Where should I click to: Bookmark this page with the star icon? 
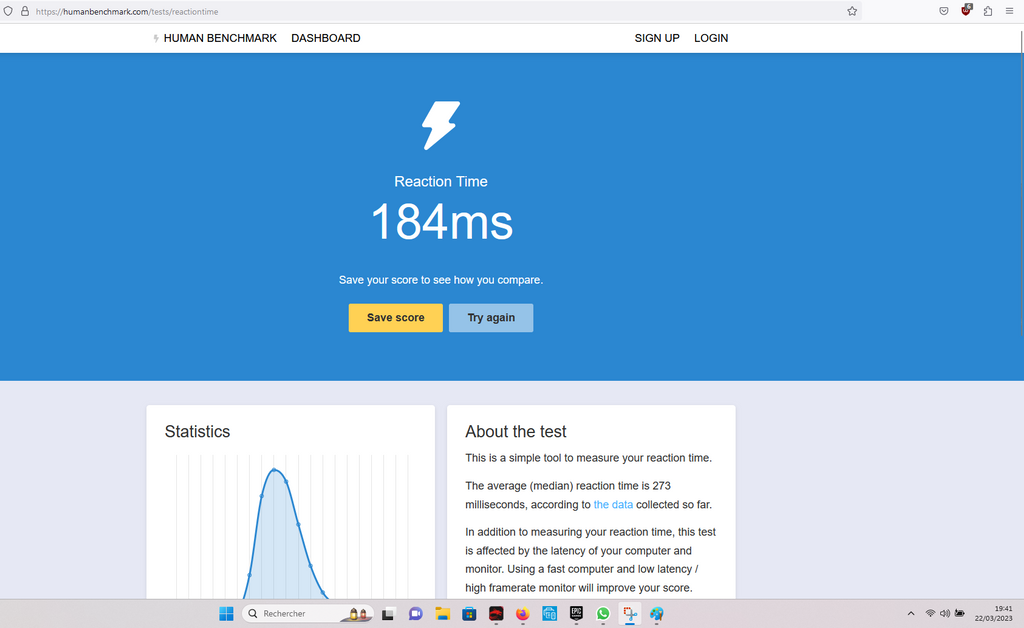coord(852,11)
